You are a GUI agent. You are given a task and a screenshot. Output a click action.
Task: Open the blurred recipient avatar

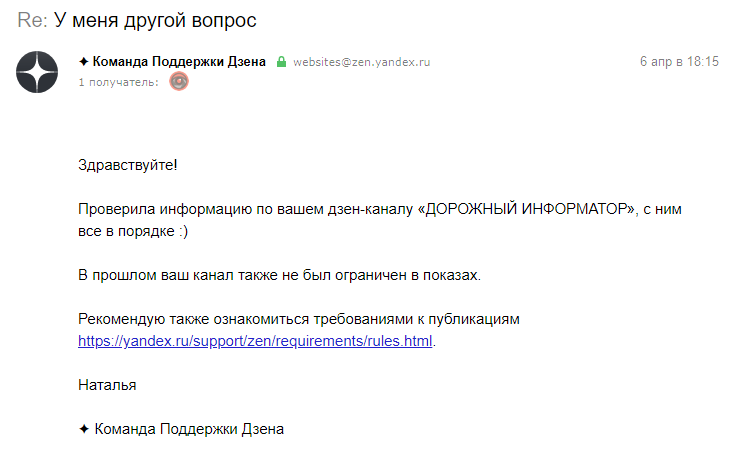pos(179,82)
